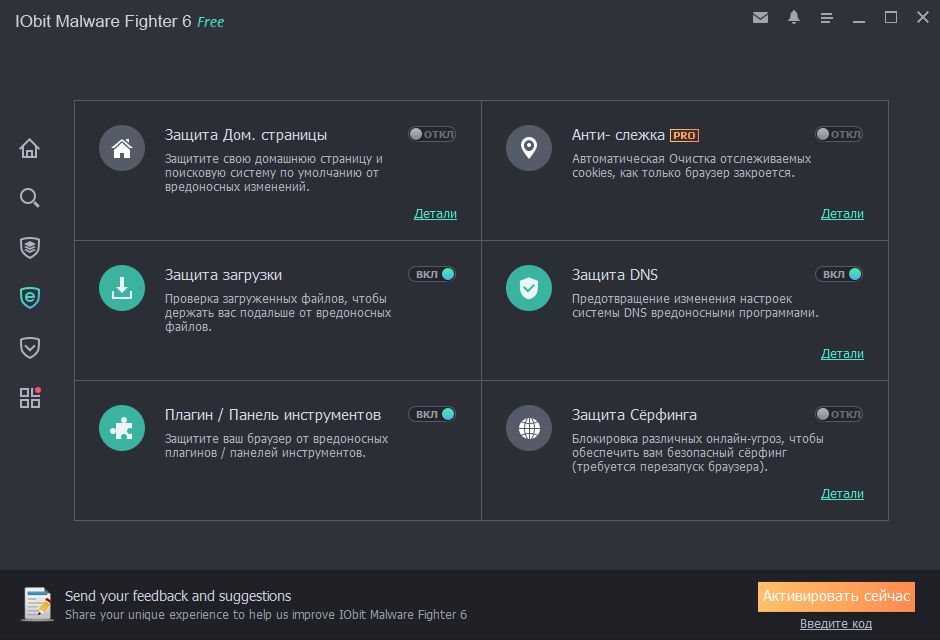Viewport: 940px width, 640px height.
Task: Click the download icon next to Защита загрузки
Action: click(121, 288)
